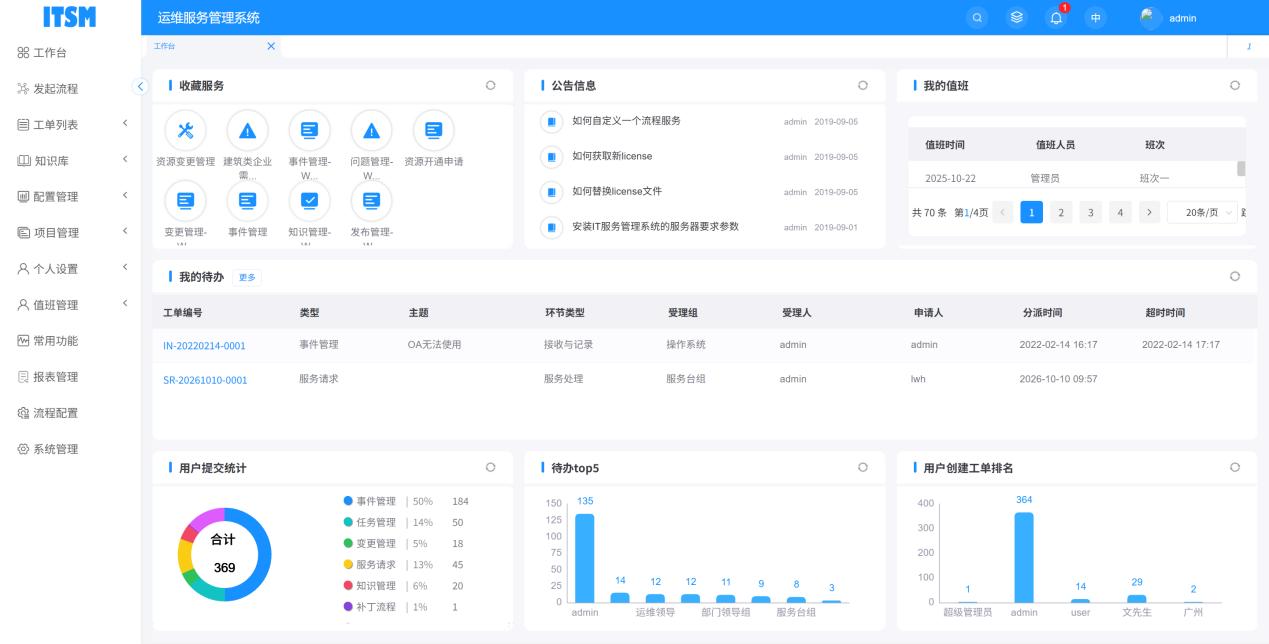This screenshot has width=1269, height=644.
Task: Refresh the 我的待办 panel
Action: pyautogui.click(x=1235, y=276)
